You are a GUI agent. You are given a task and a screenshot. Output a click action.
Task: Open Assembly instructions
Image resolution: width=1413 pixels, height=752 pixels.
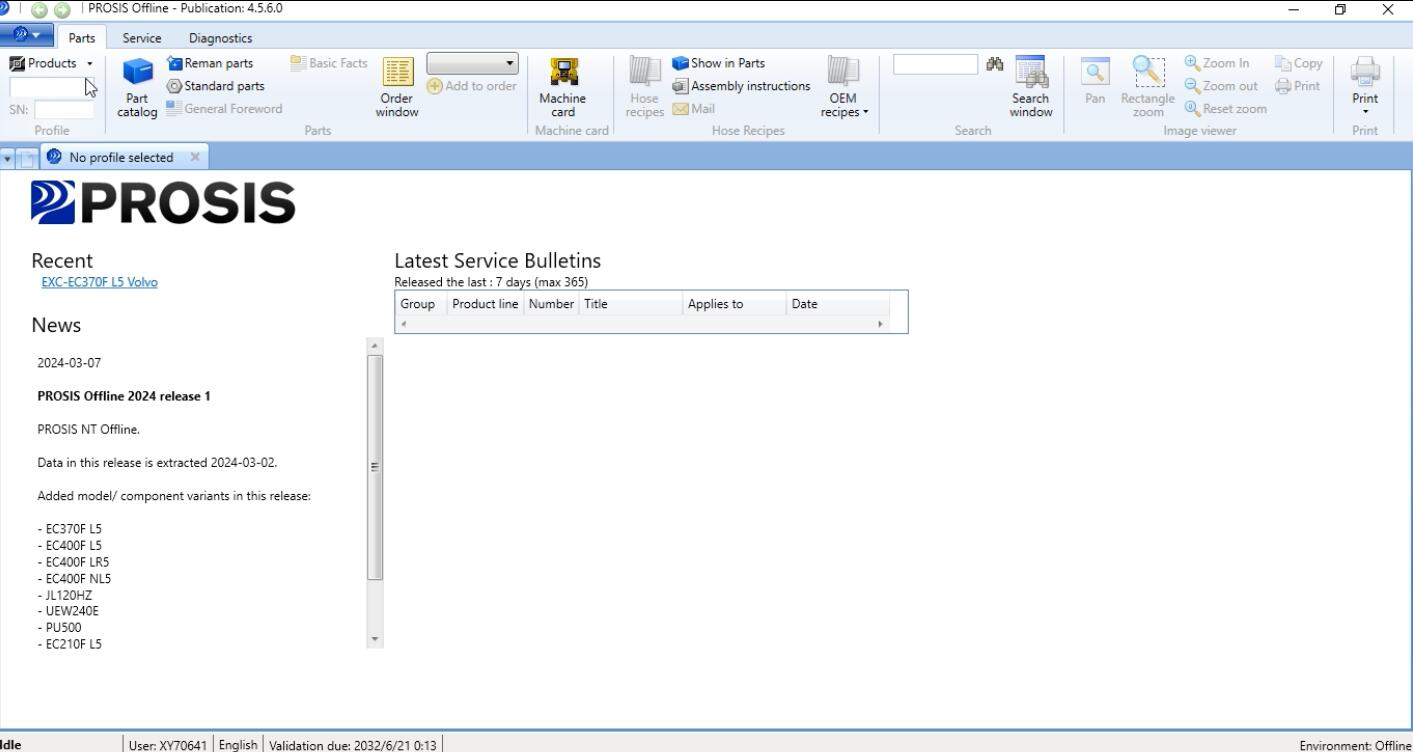pyautogui.click(x=741, y=86)
